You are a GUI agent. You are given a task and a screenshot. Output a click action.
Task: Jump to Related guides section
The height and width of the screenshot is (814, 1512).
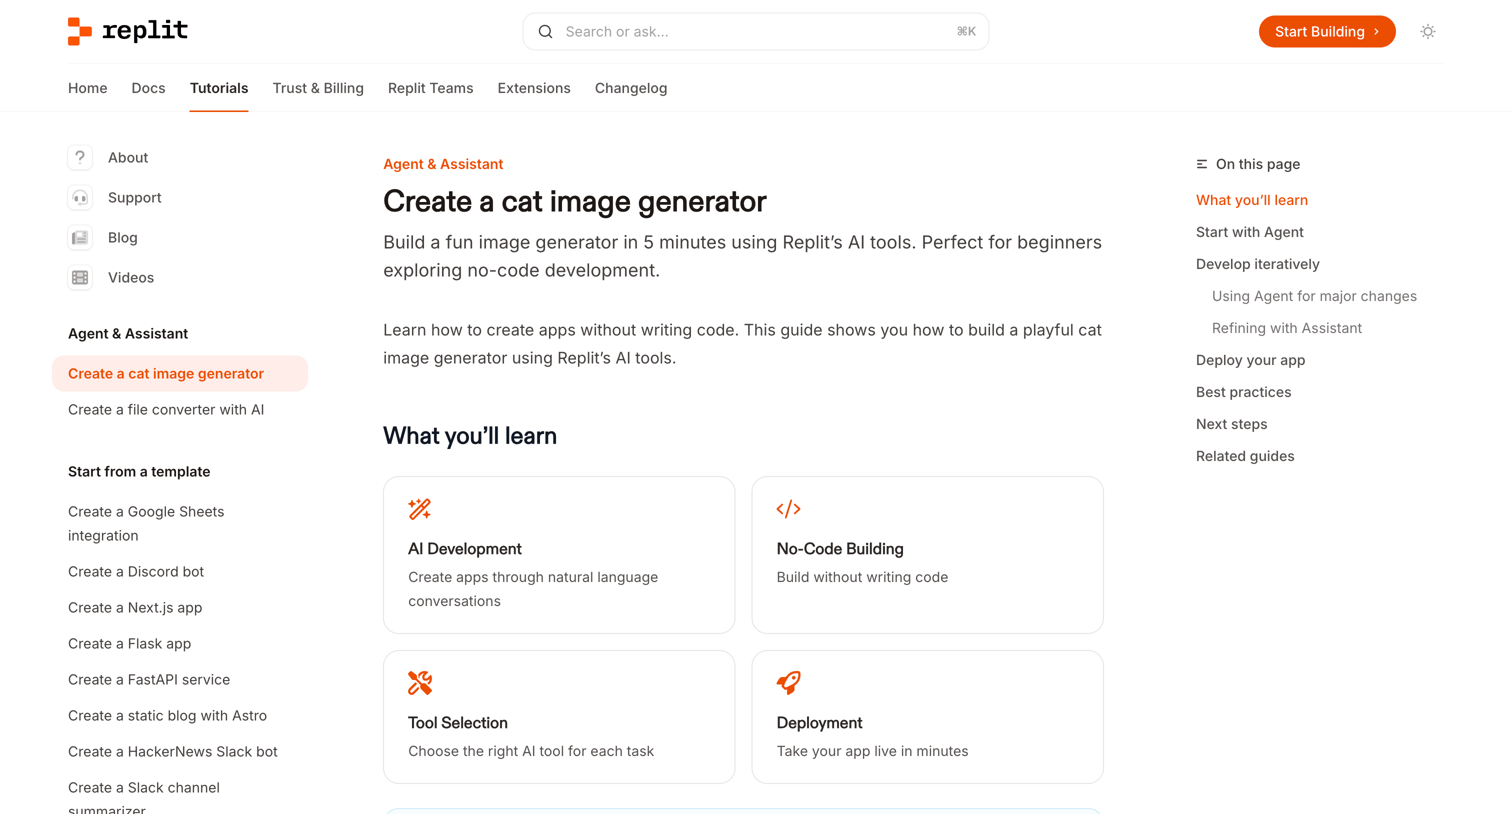click(x=1245, y=456)
